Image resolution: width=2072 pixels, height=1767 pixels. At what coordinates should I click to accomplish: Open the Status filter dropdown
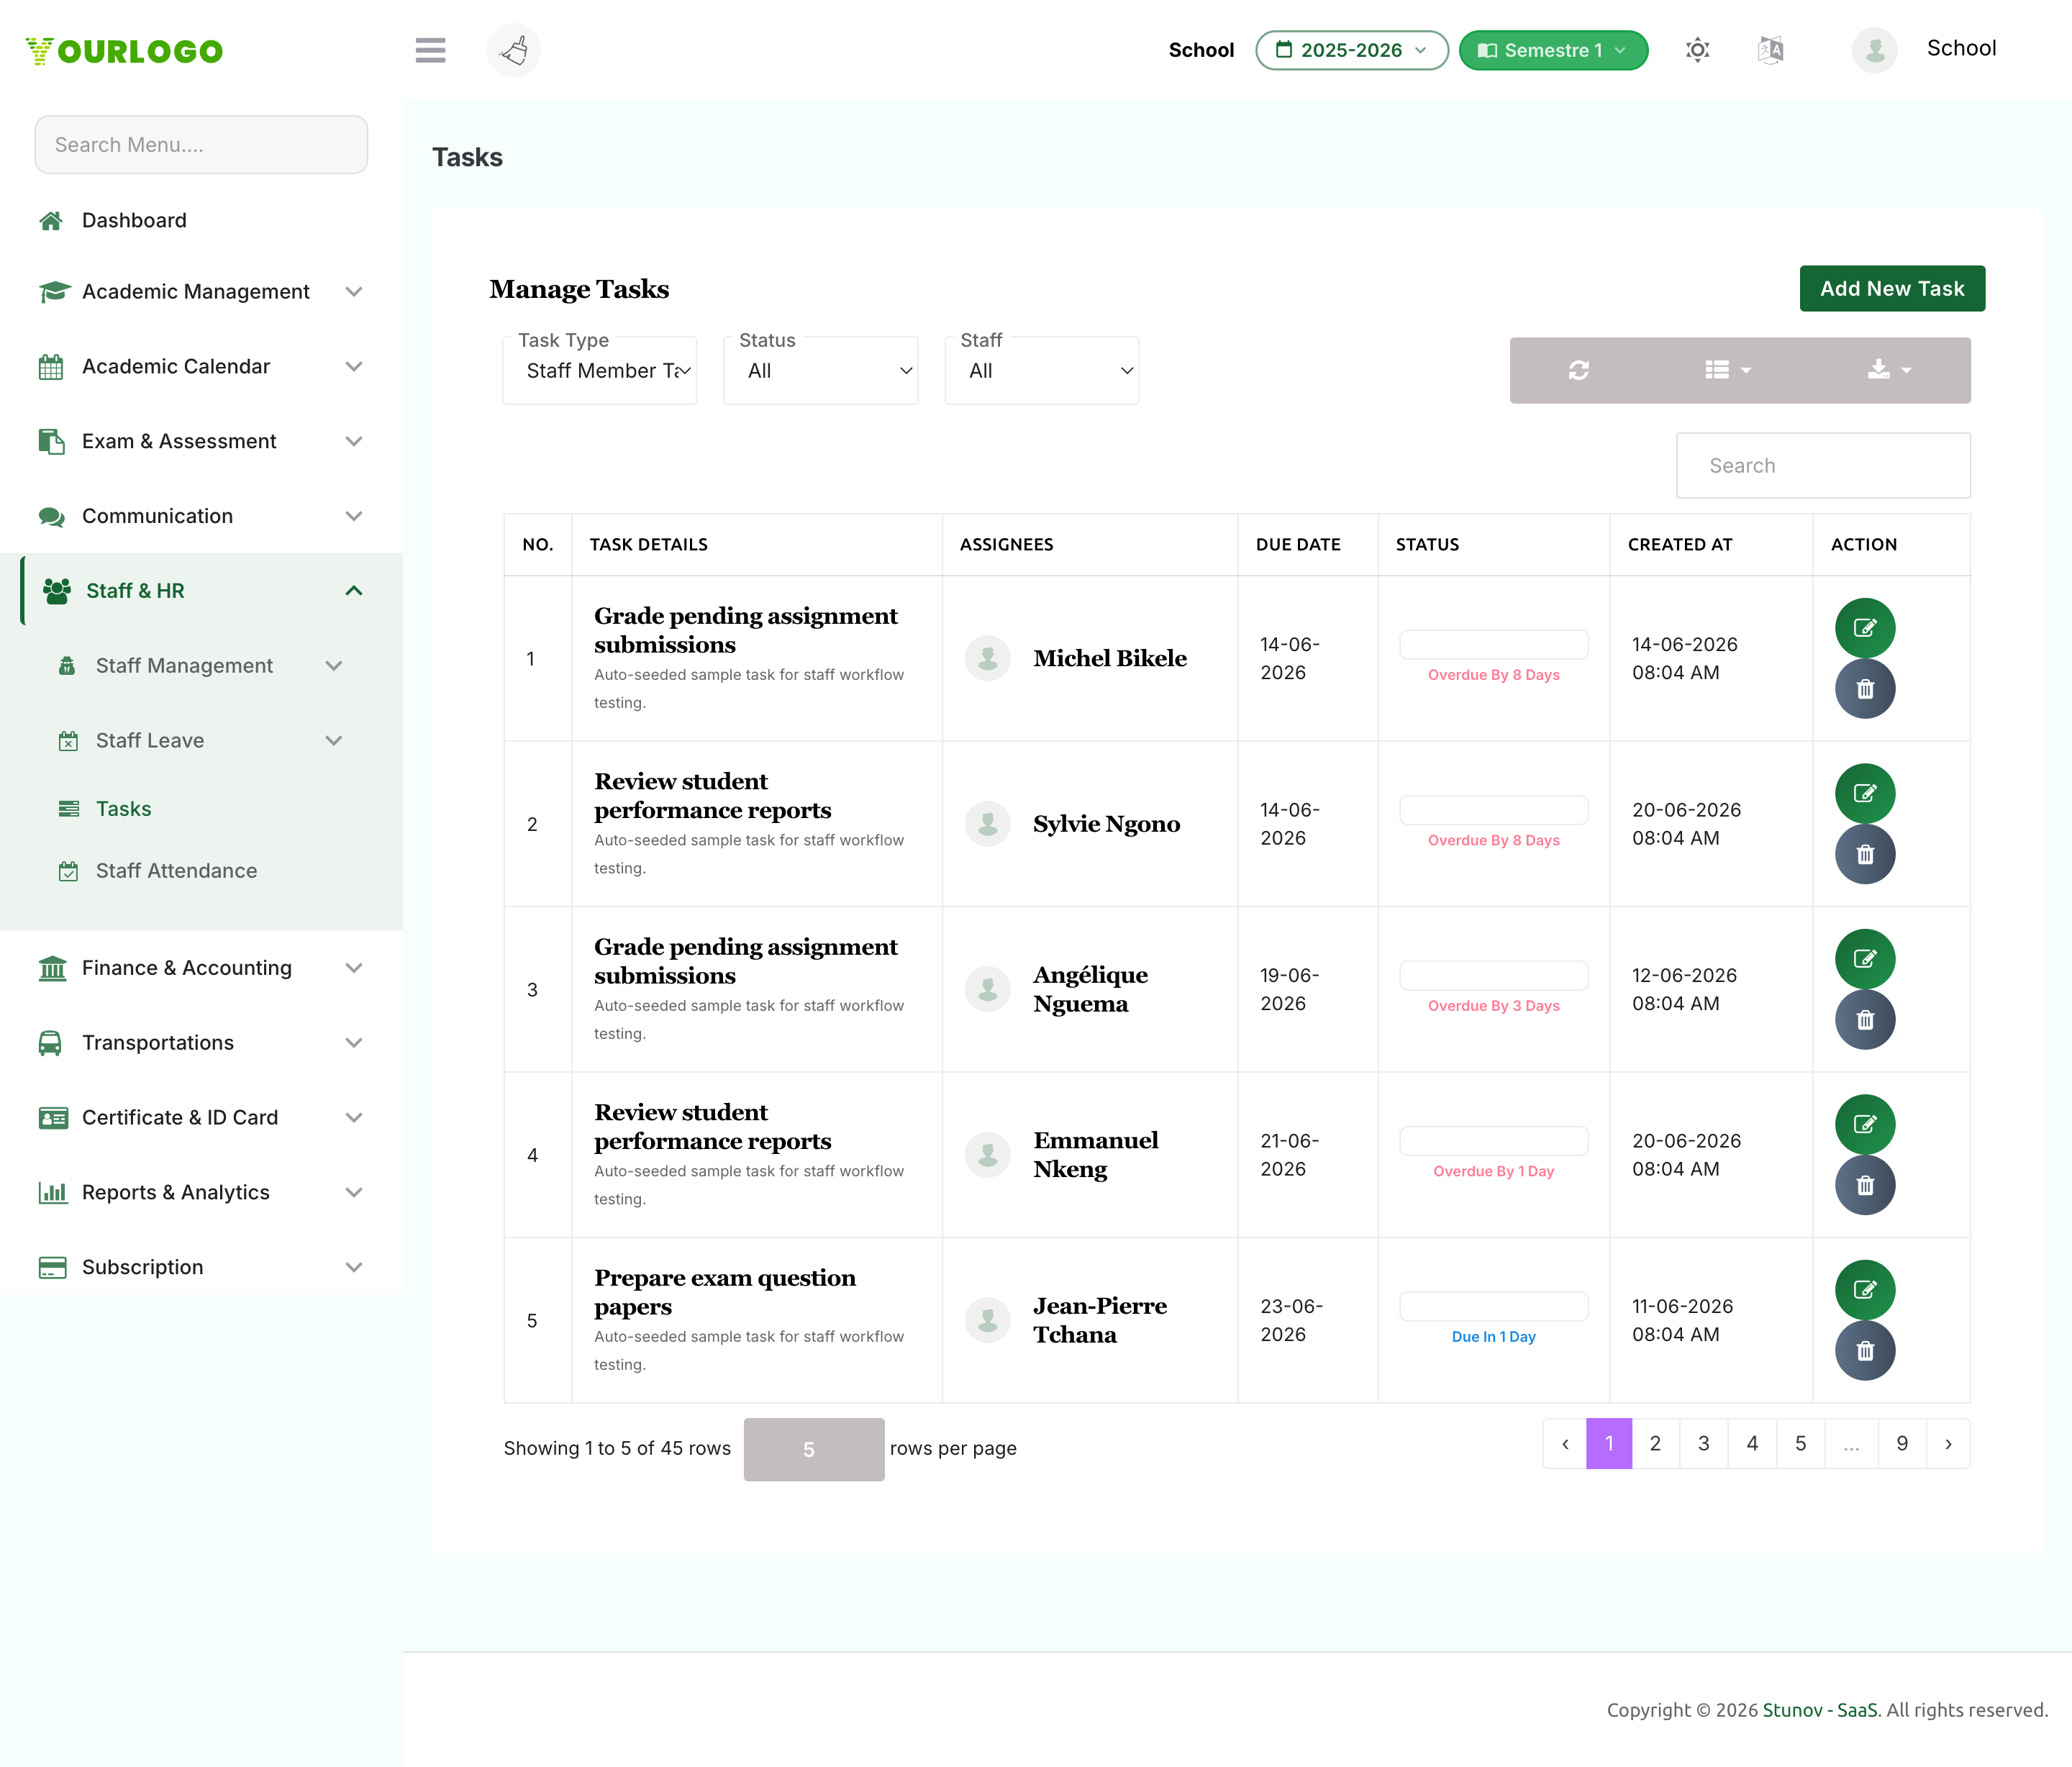click(x=821, y=371)
